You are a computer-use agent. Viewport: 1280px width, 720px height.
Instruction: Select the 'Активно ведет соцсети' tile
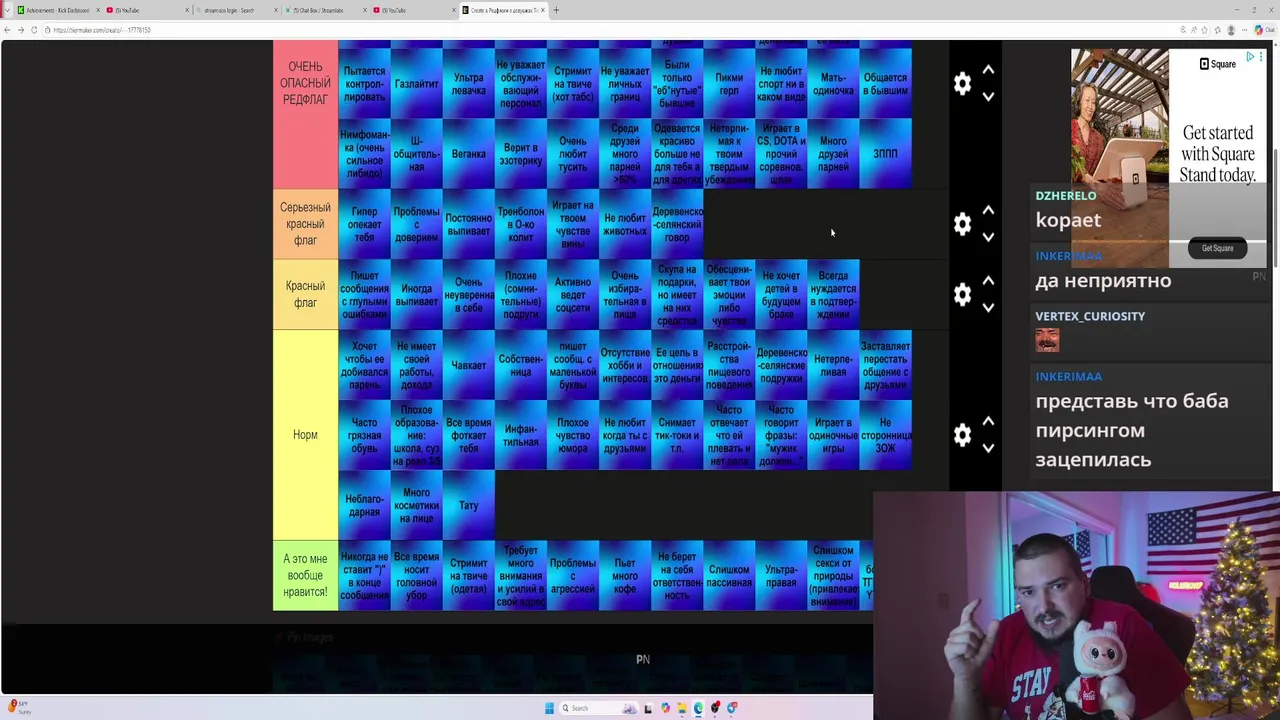click(573, 294)
